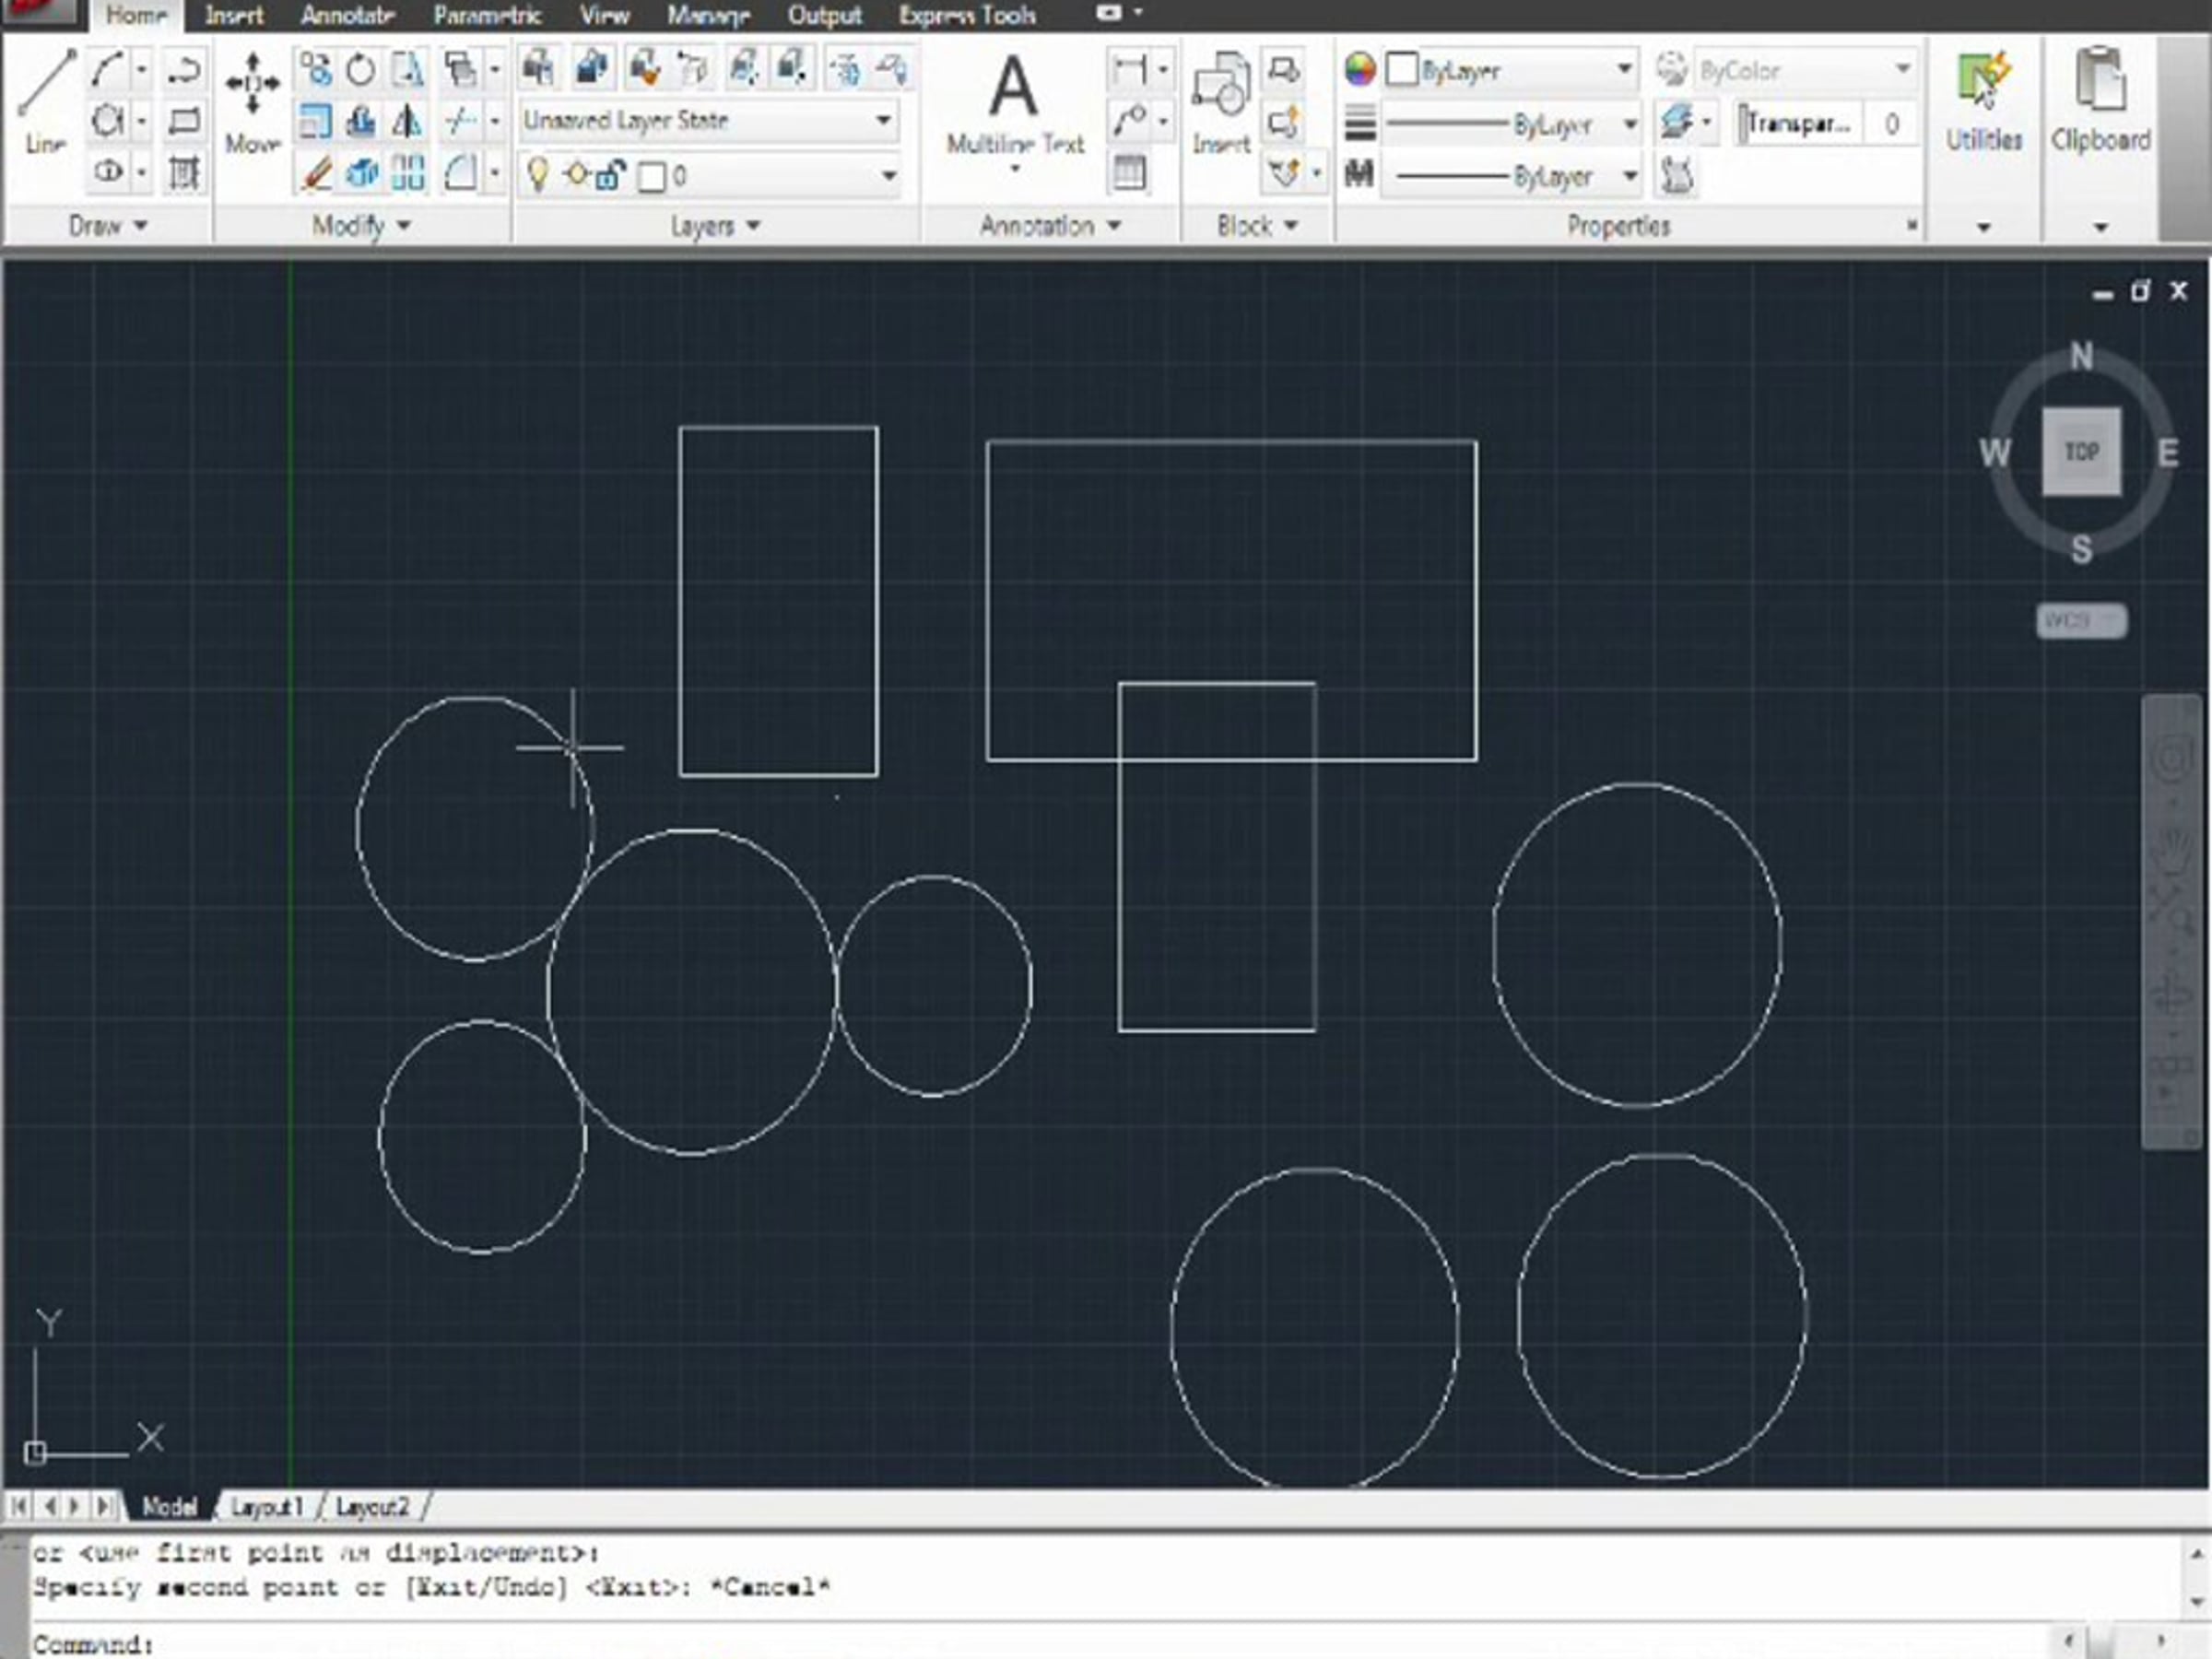Open the Unsaved Layer State dropdown
The width and height of the screenshot is (2212, 1659).
coord(883,121)
